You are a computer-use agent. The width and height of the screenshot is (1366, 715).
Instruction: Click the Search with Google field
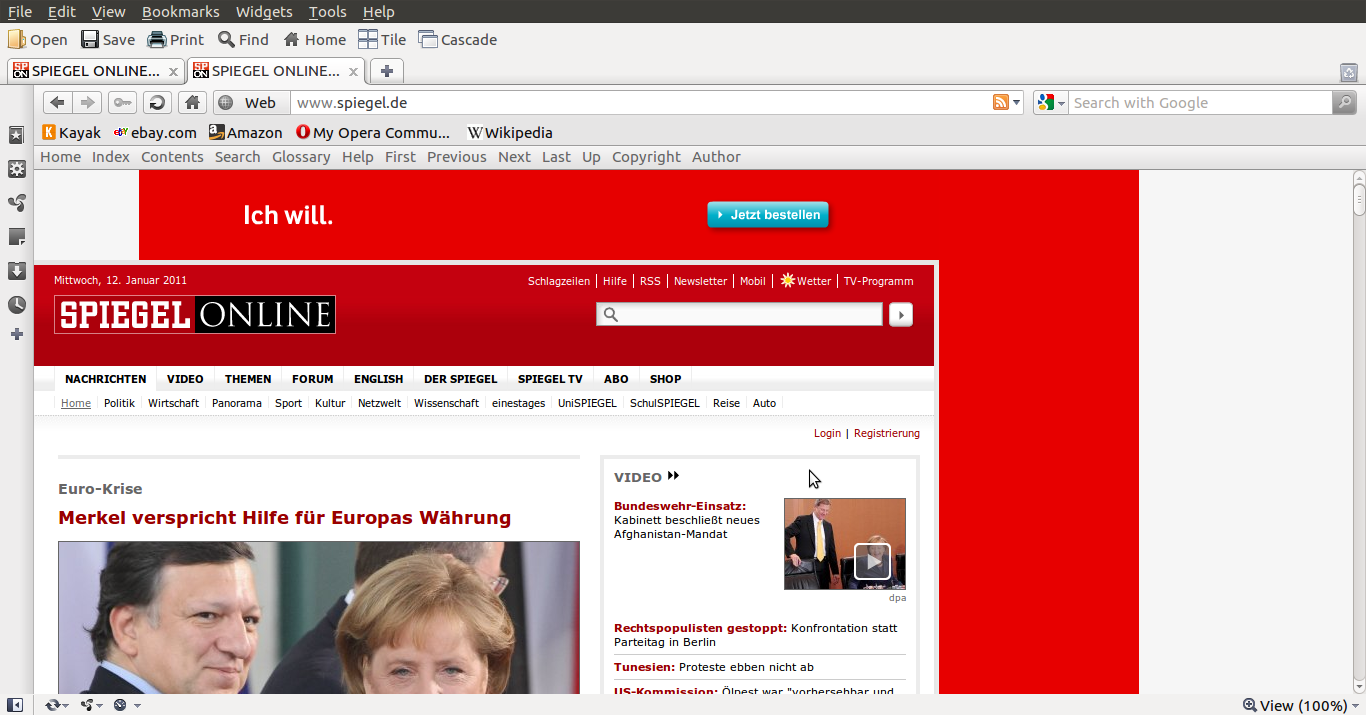(1200, 102)
